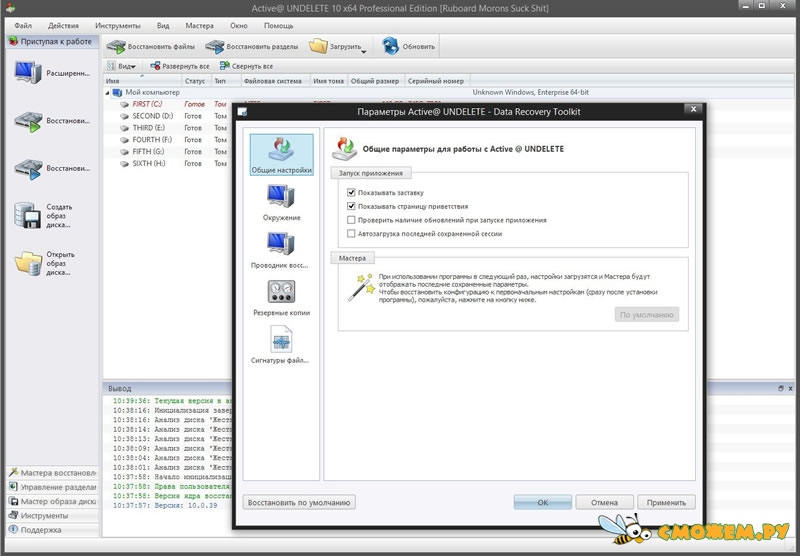Click the Инструменты sidebar icon
The width and height of the screenshot is (800, 556).
[x=13, y=515]
